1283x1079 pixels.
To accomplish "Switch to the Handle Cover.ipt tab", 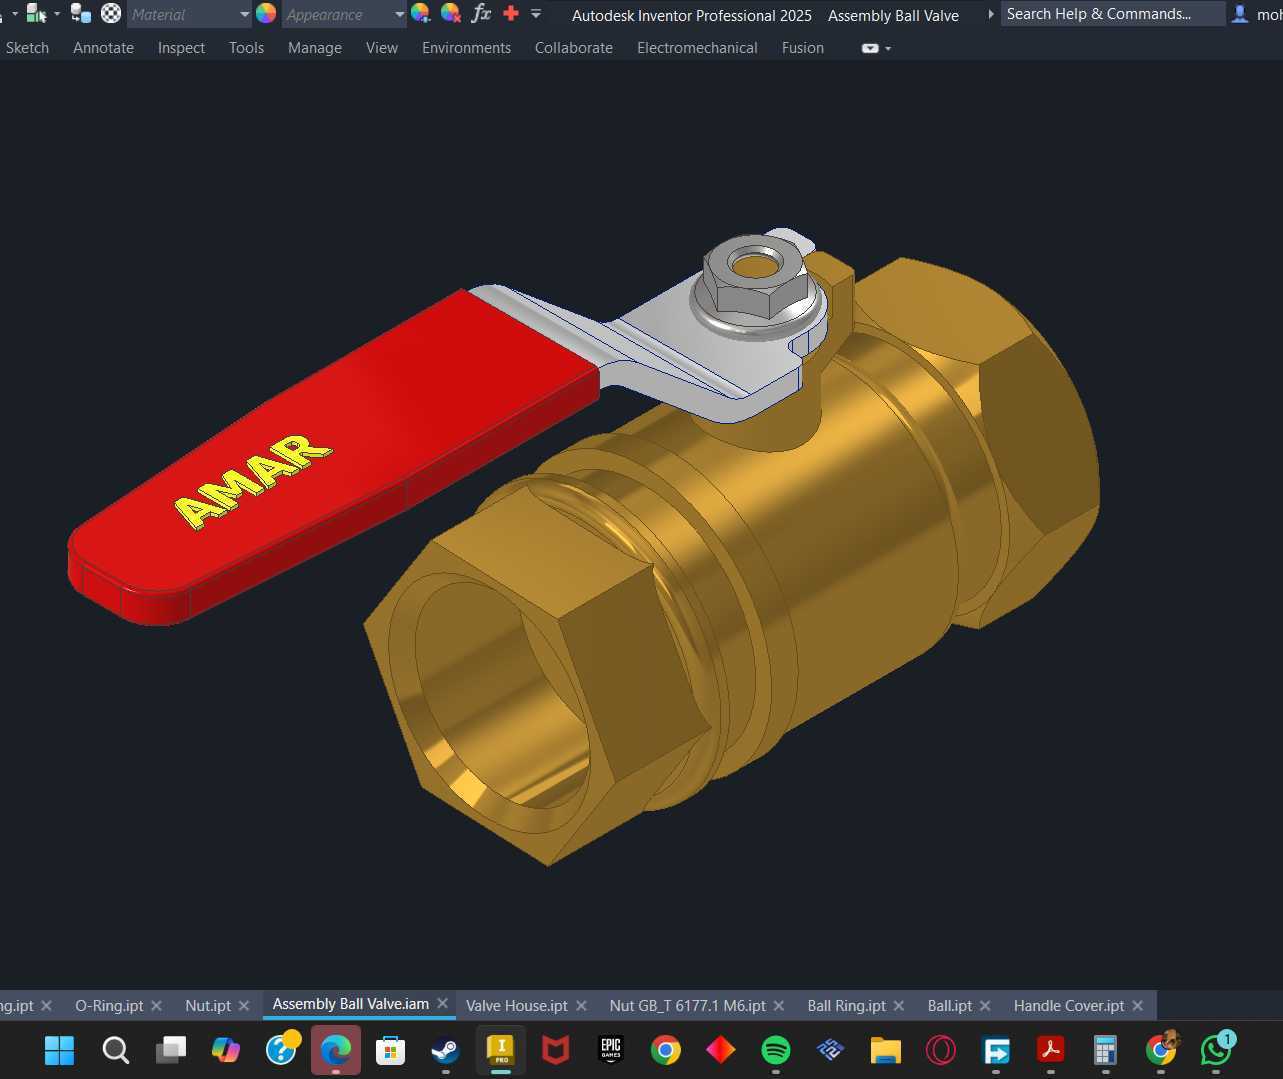I will coord(1069,1005).
